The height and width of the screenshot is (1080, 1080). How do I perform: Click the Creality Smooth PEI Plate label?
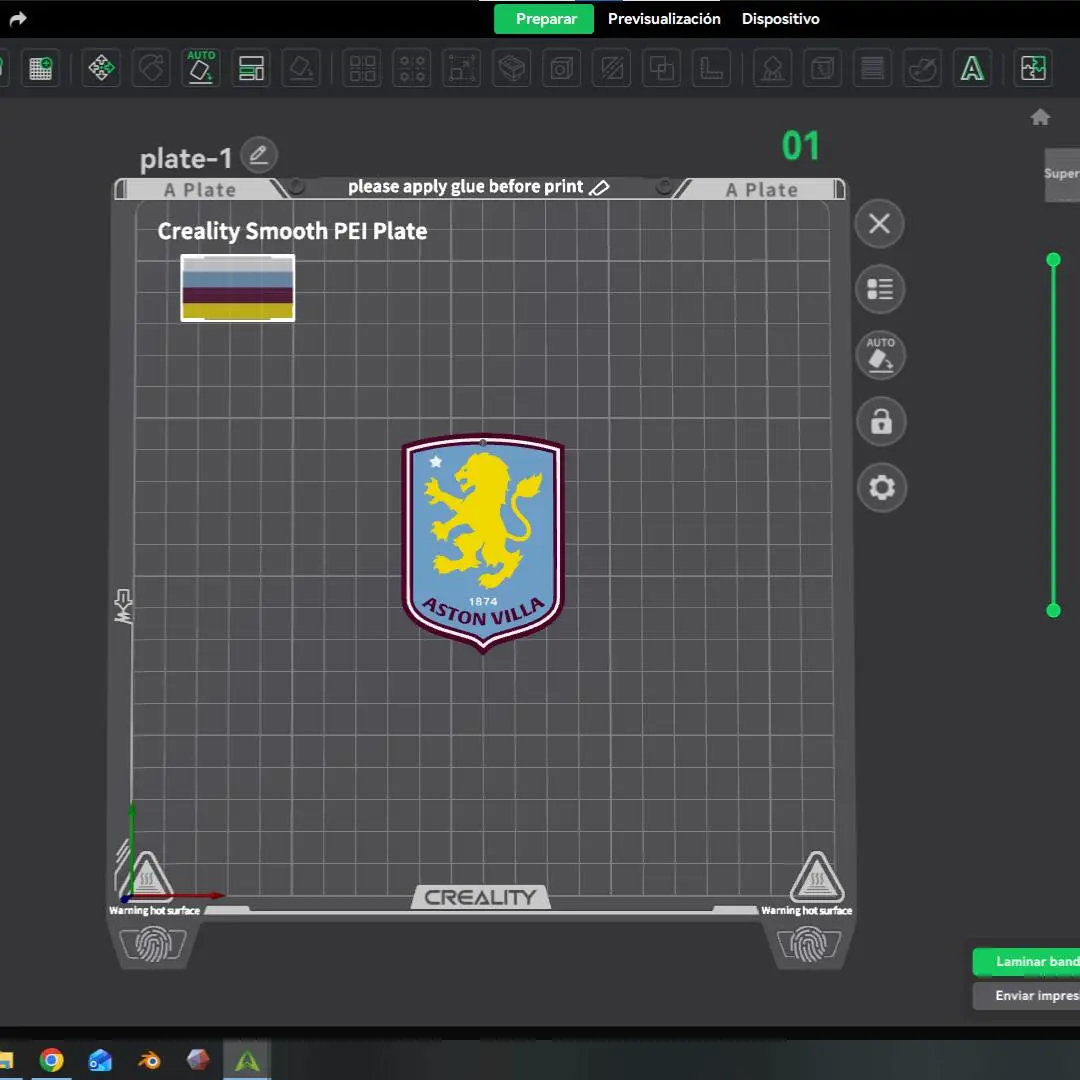pos(292,231)
